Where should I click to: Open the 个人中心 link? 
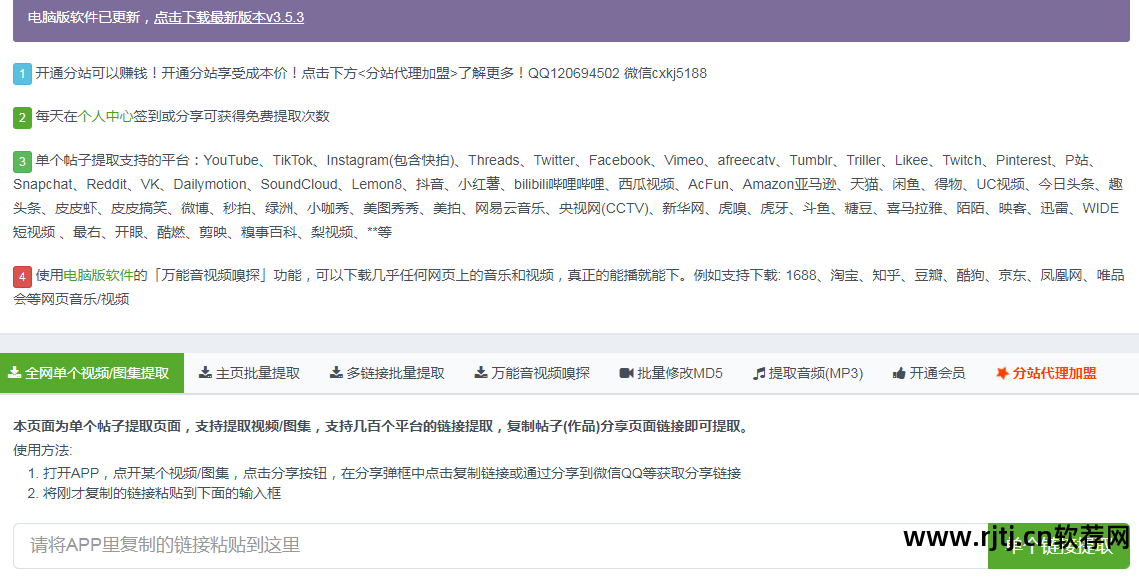[105, 116]
